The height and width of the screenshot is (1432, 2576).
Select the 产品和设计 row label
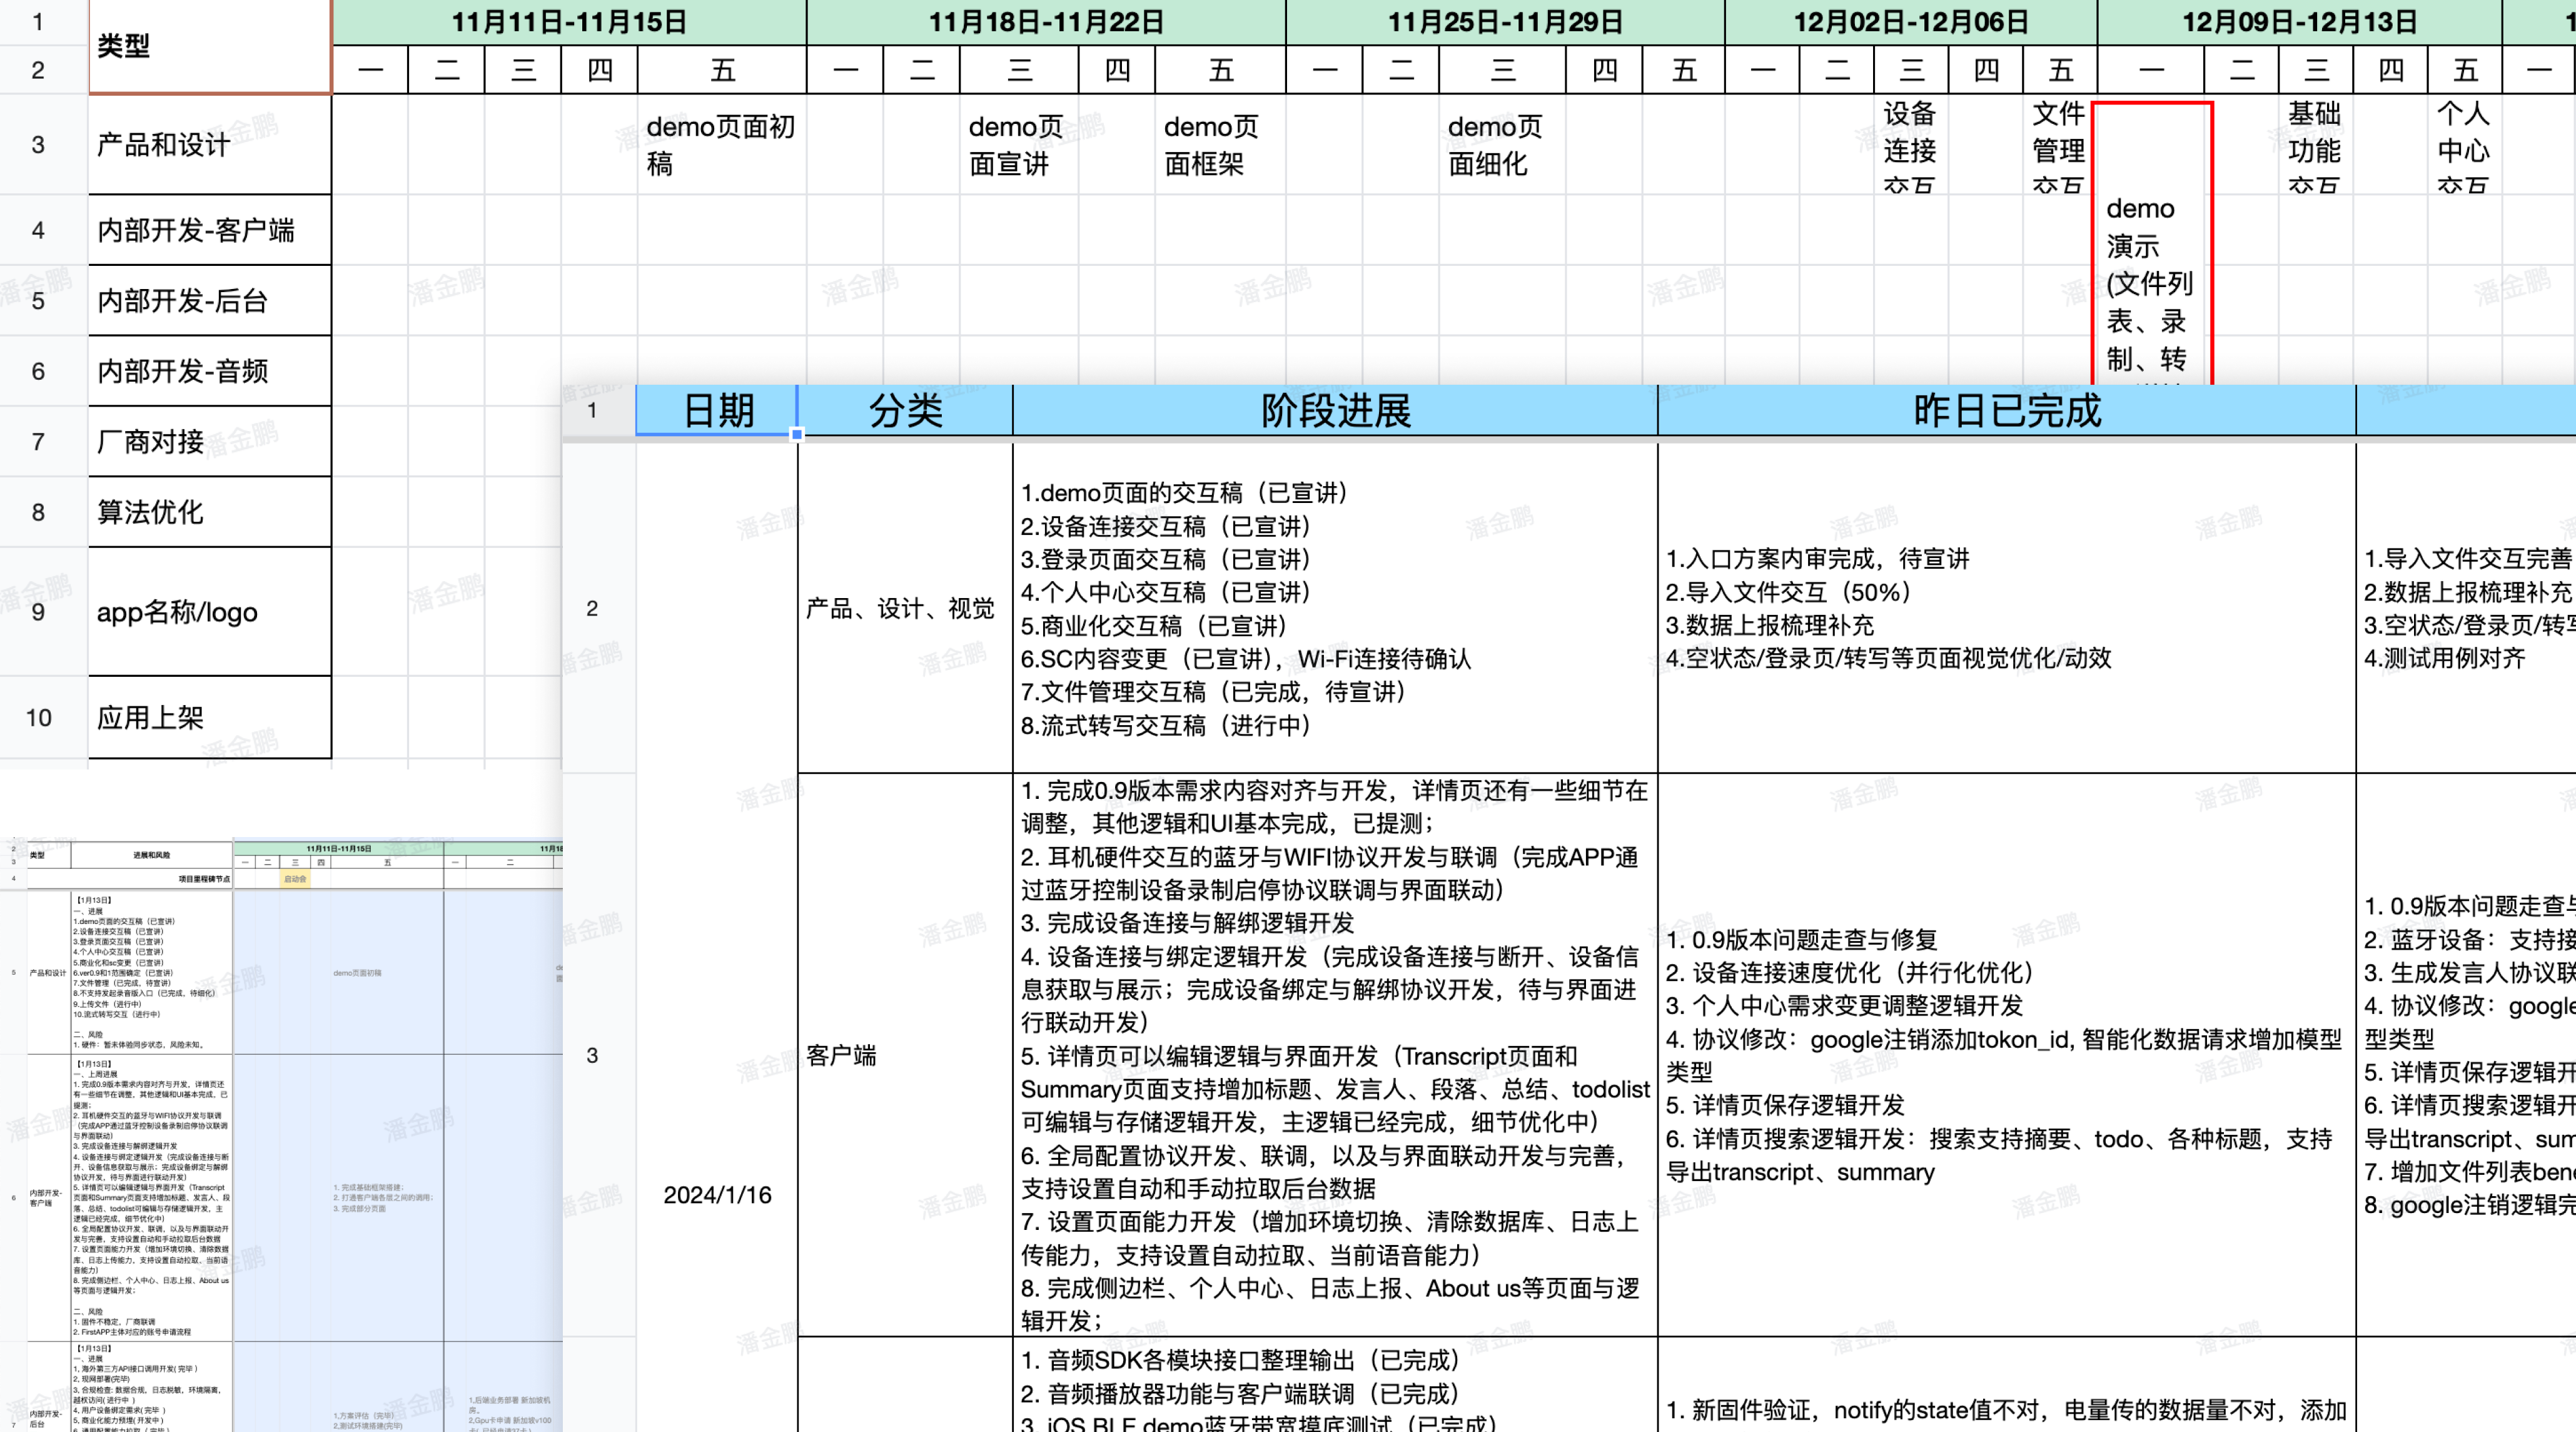[210, 145]
